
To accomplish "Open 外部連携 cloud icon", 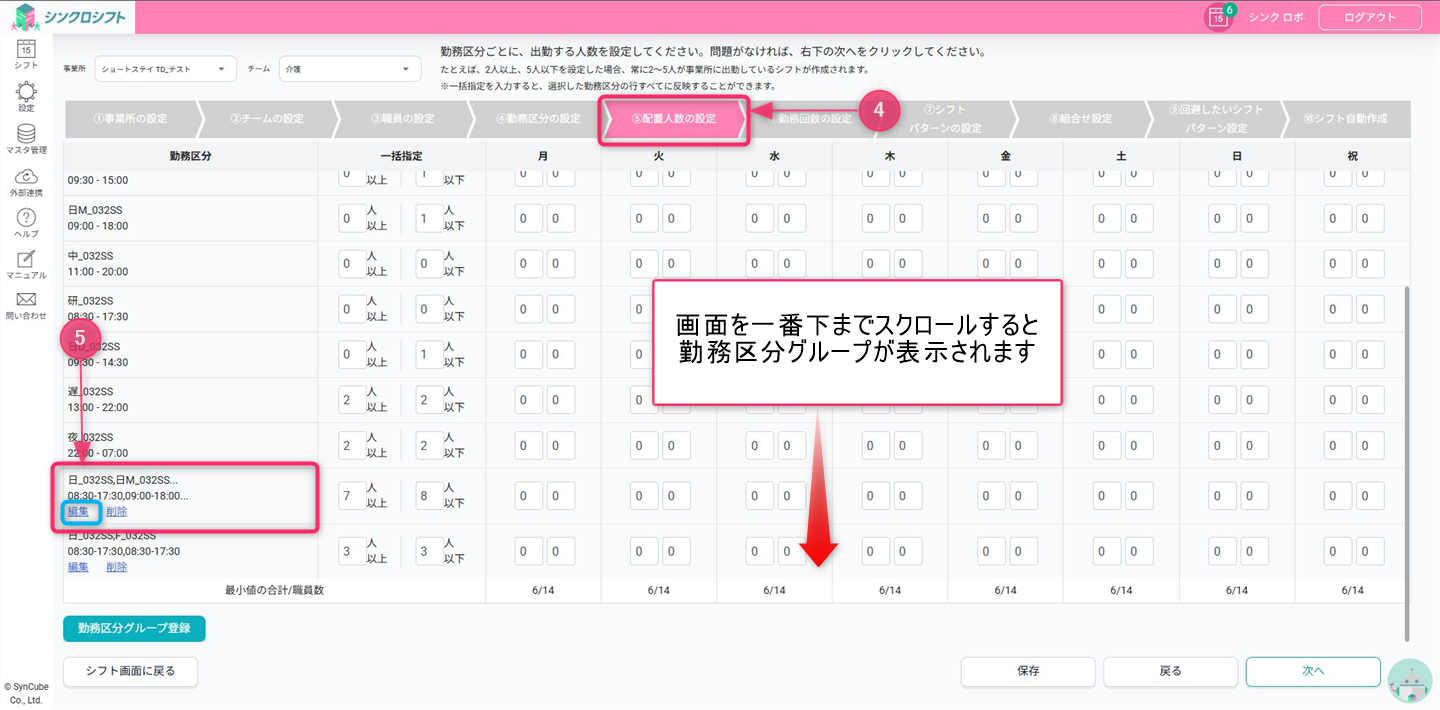I will (x=26, y=177).
